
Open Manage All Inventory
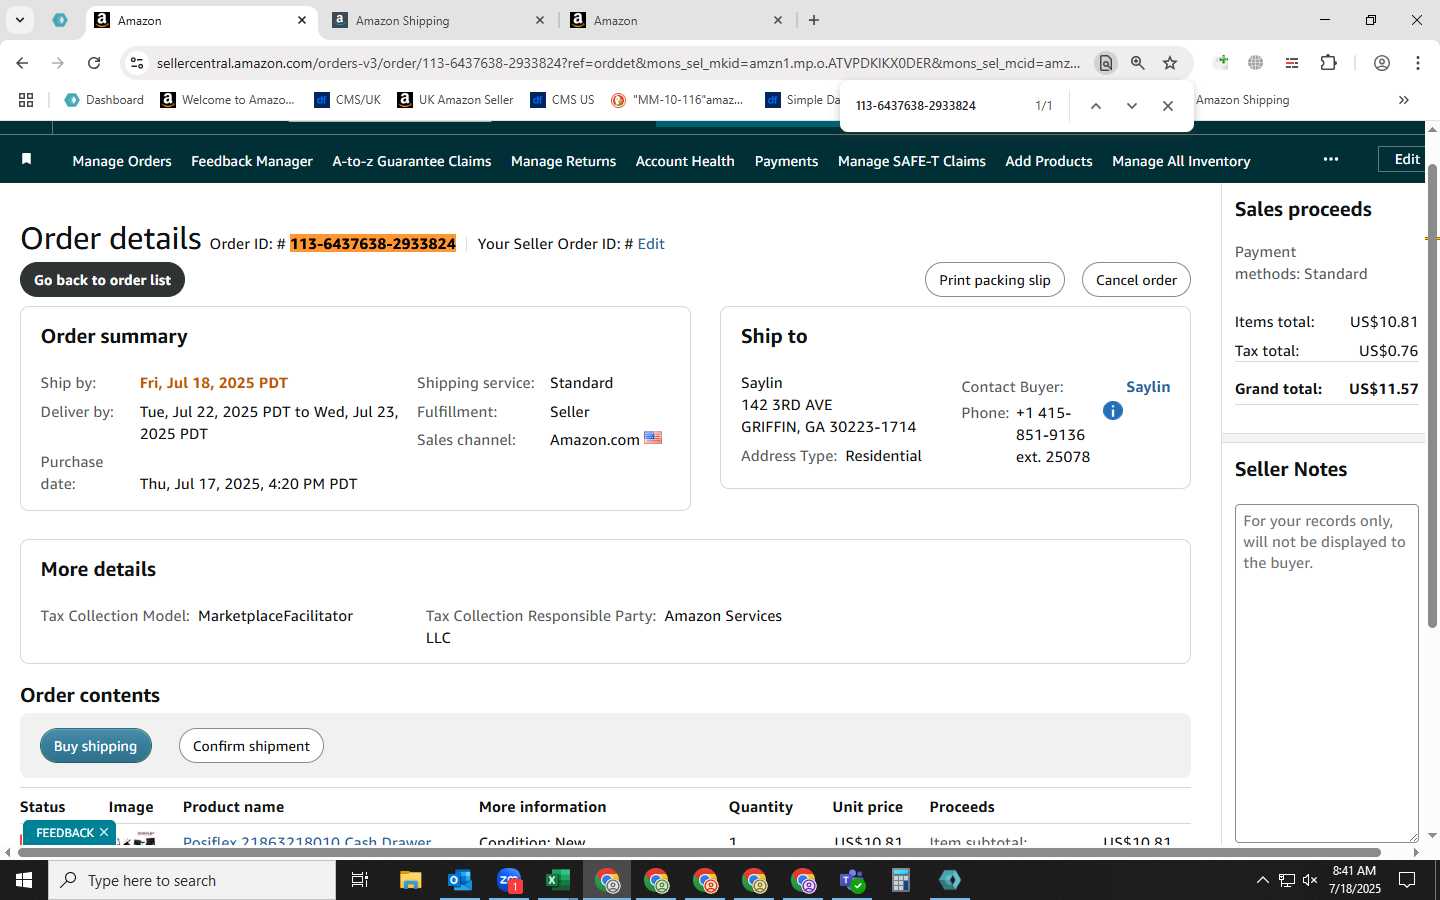click(x=1181, y=161)
